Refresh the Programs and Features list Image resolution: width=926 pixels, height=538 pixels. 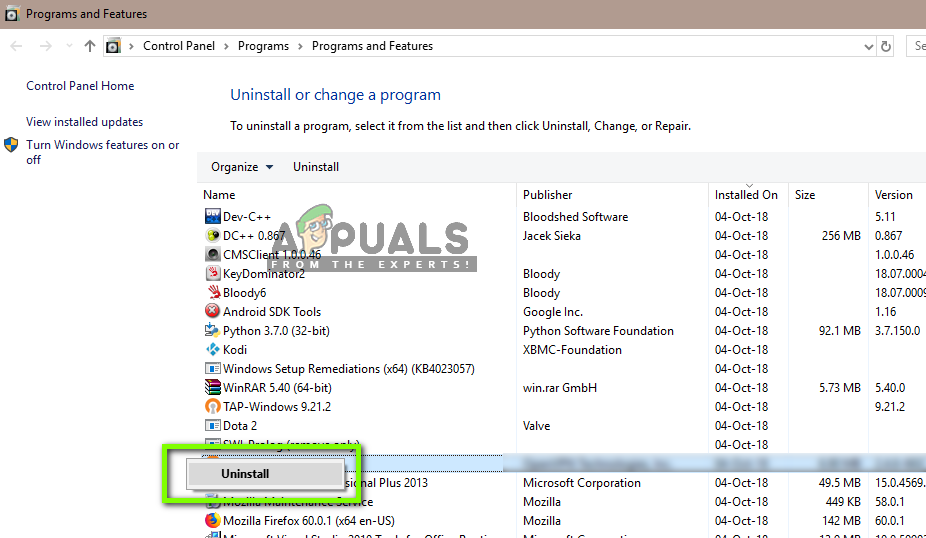pyautogui.click(x=886, y=46)
